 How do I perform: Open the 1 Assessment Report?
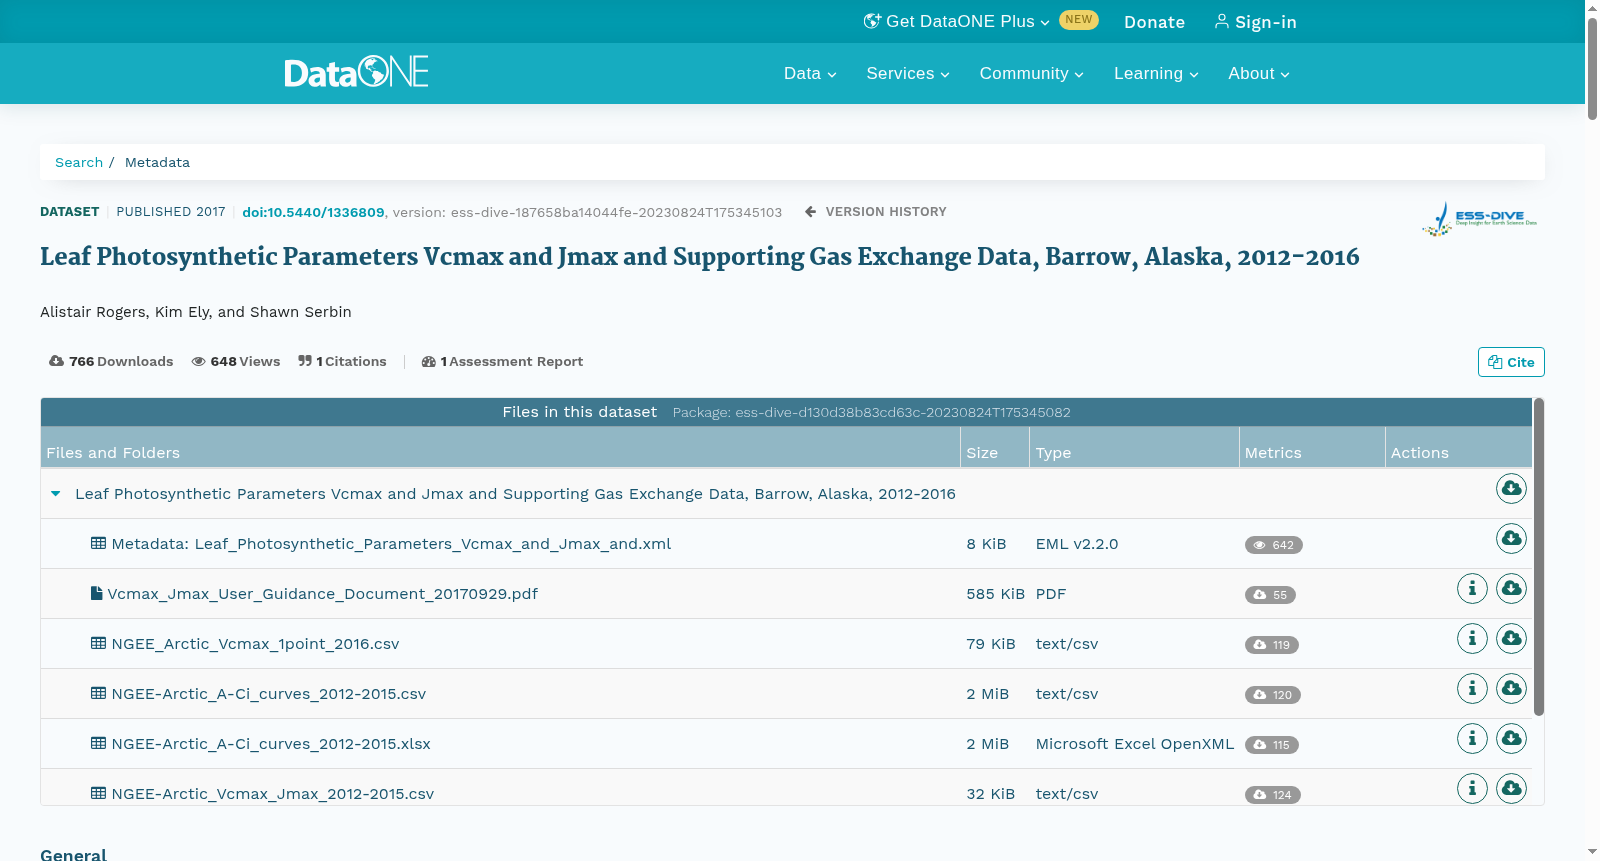tap(502, 362)
